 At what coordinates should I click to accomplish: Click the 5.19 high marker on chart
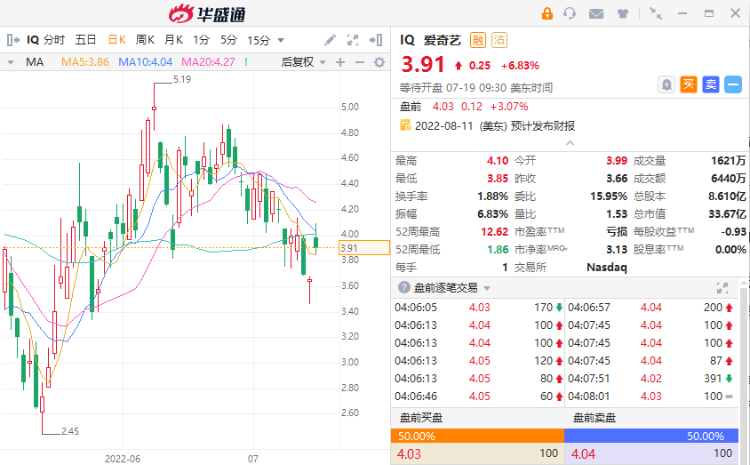[182, 79]
